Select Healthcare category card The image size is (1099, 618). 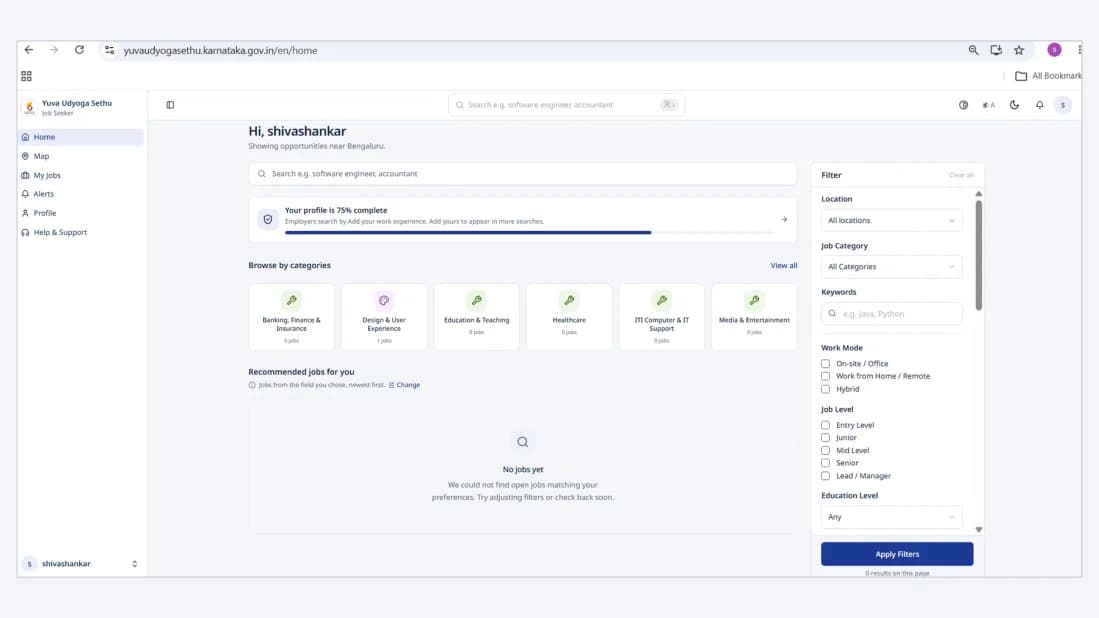tap(569, 317)
